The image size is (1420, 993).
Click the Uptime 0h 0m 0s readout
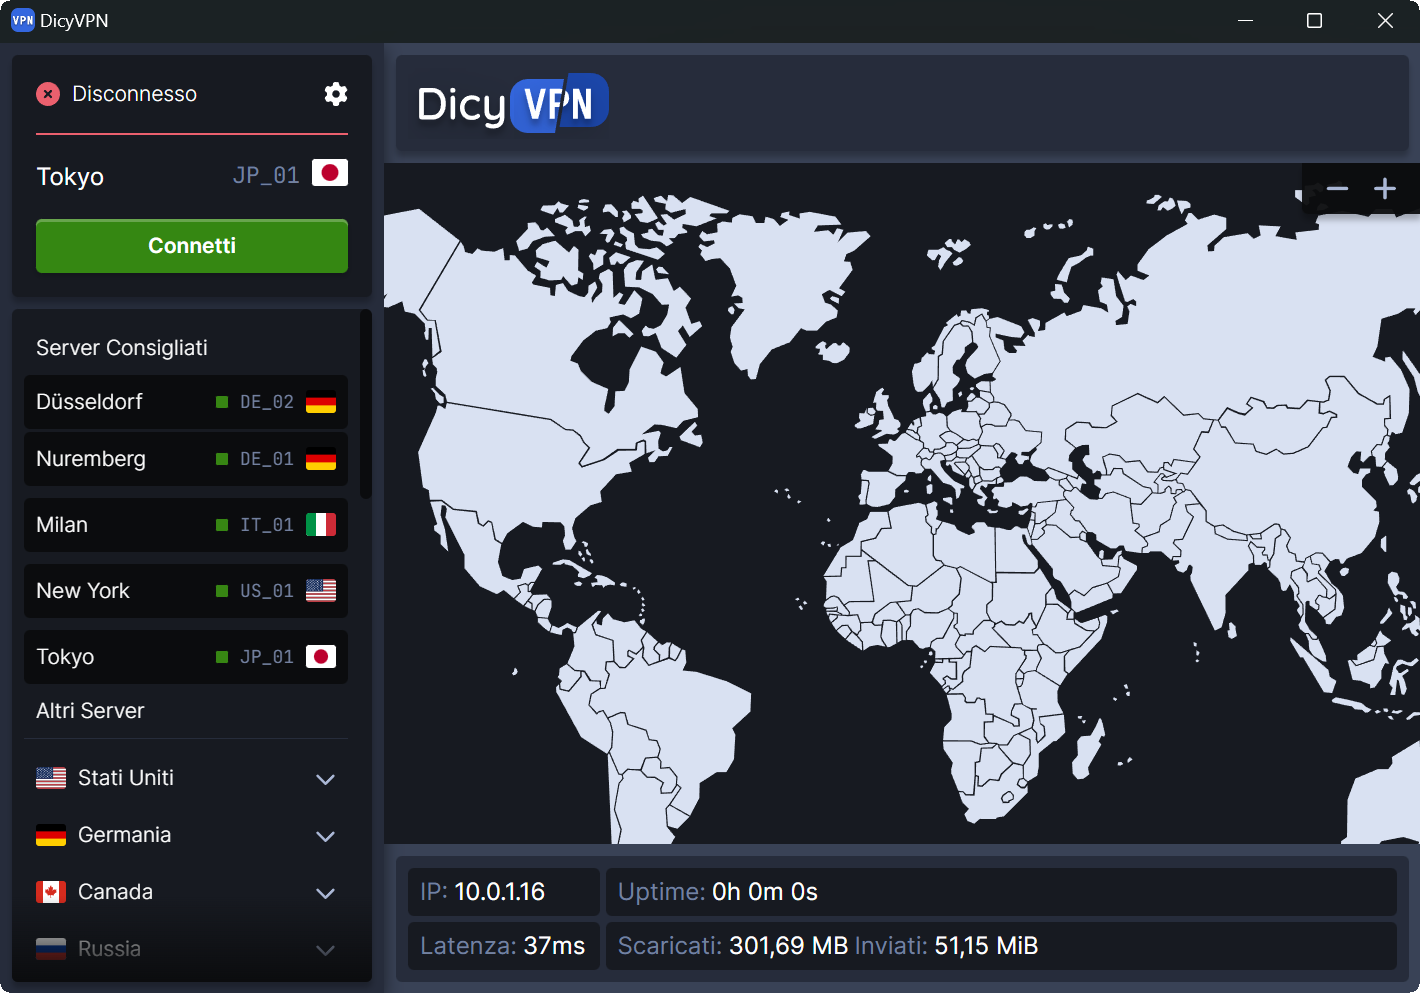pyautogui.click(x=1001, y=892)
